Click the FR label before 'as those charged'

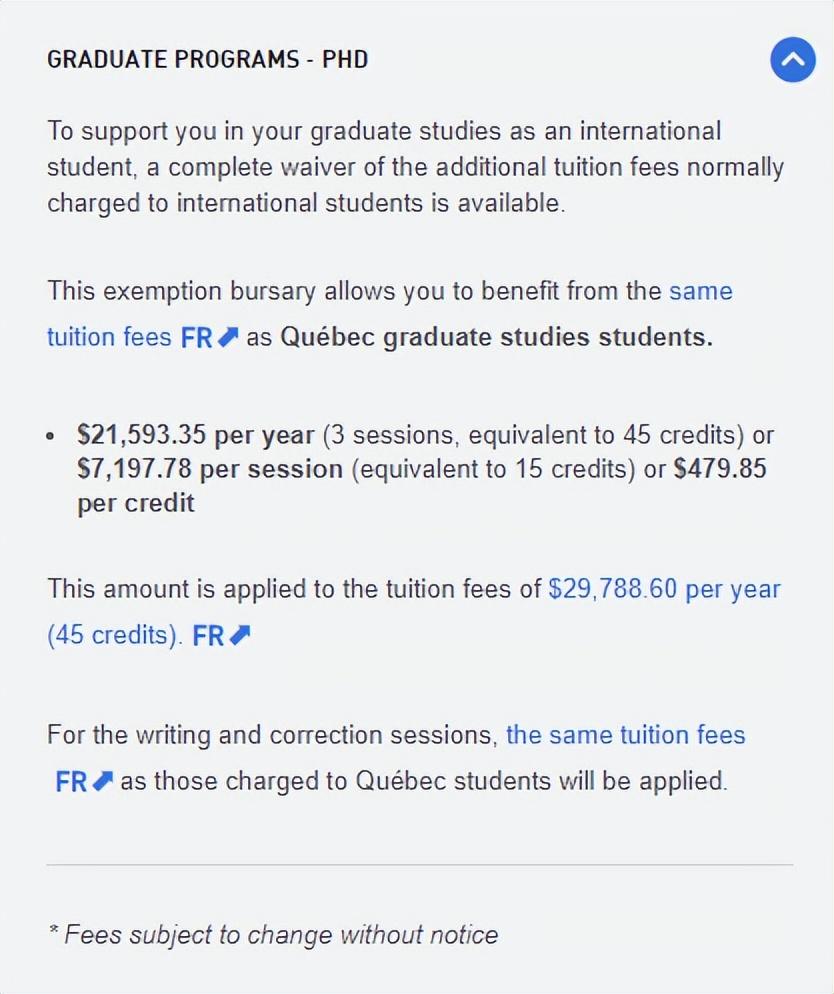71,782
